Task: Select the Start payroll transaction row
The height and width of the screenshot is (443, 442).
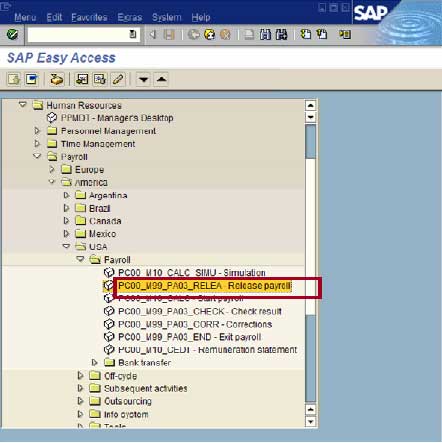Action: click(x=181, y=299)
